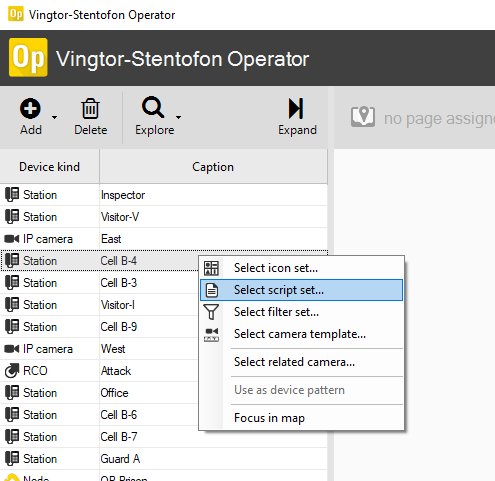495x481 pixels.
Task: Click the small Op title bar icon
Action: [16, 14]
